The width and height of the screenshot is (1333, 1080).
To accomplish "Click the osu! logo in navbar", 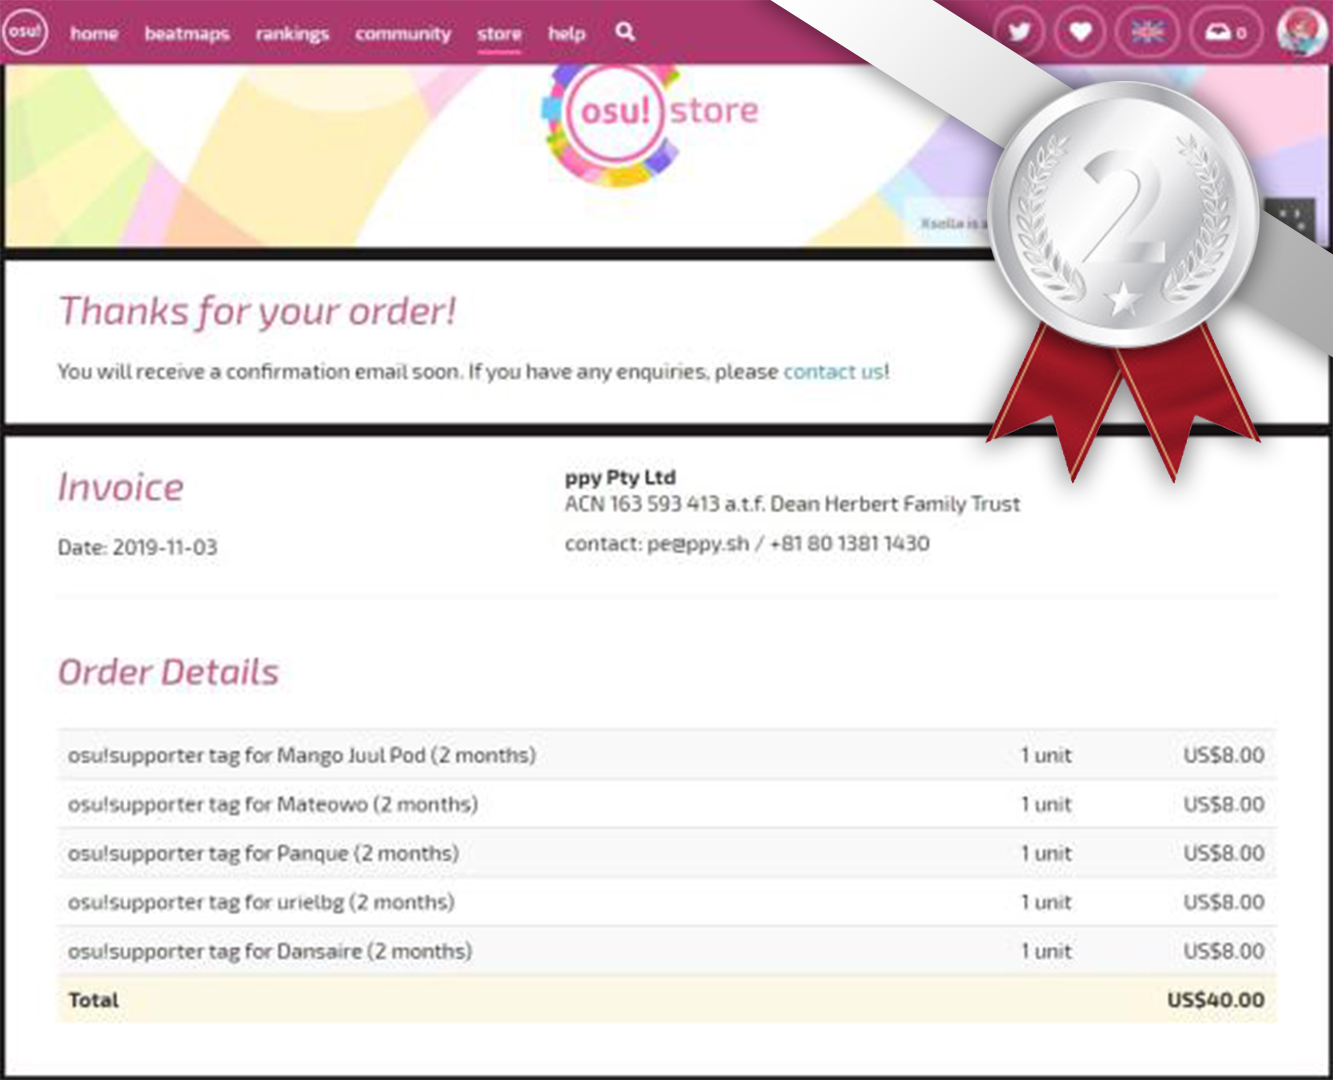I will point(25,31).
